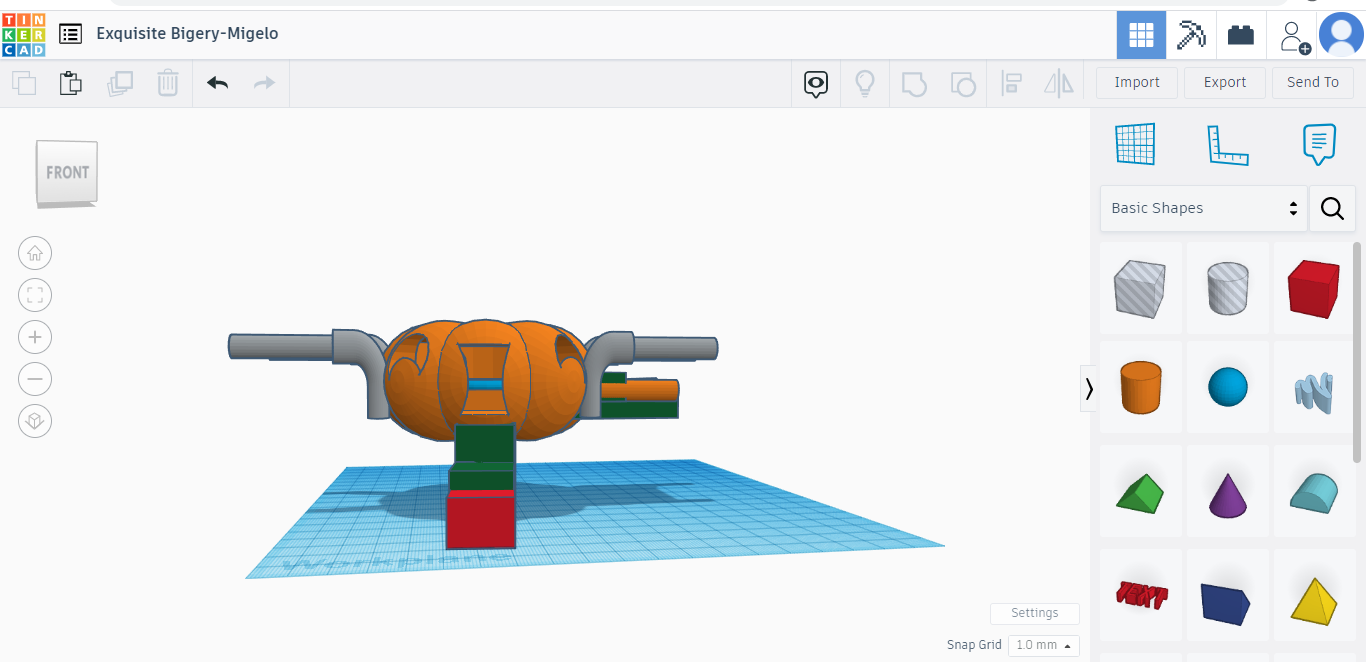Open shape search with the magnifier icon

tap(1332, 208)
